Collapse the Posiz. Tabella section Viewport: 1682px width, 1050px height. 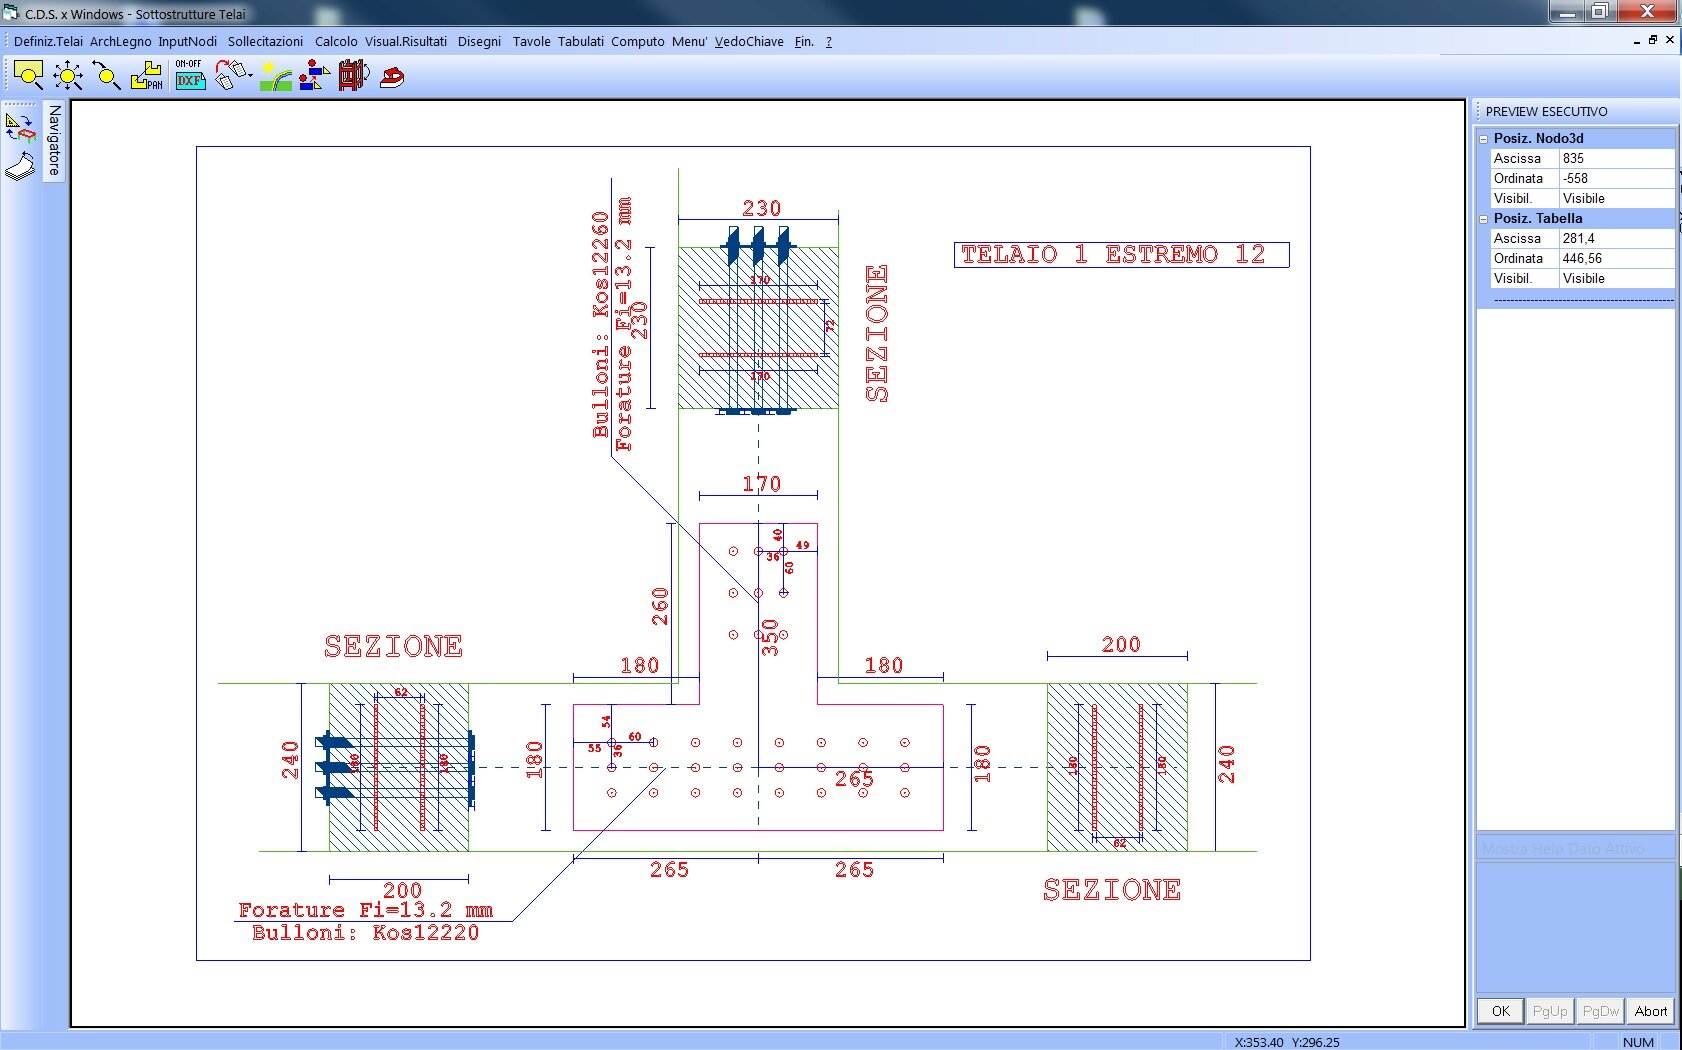point(1484,219)
